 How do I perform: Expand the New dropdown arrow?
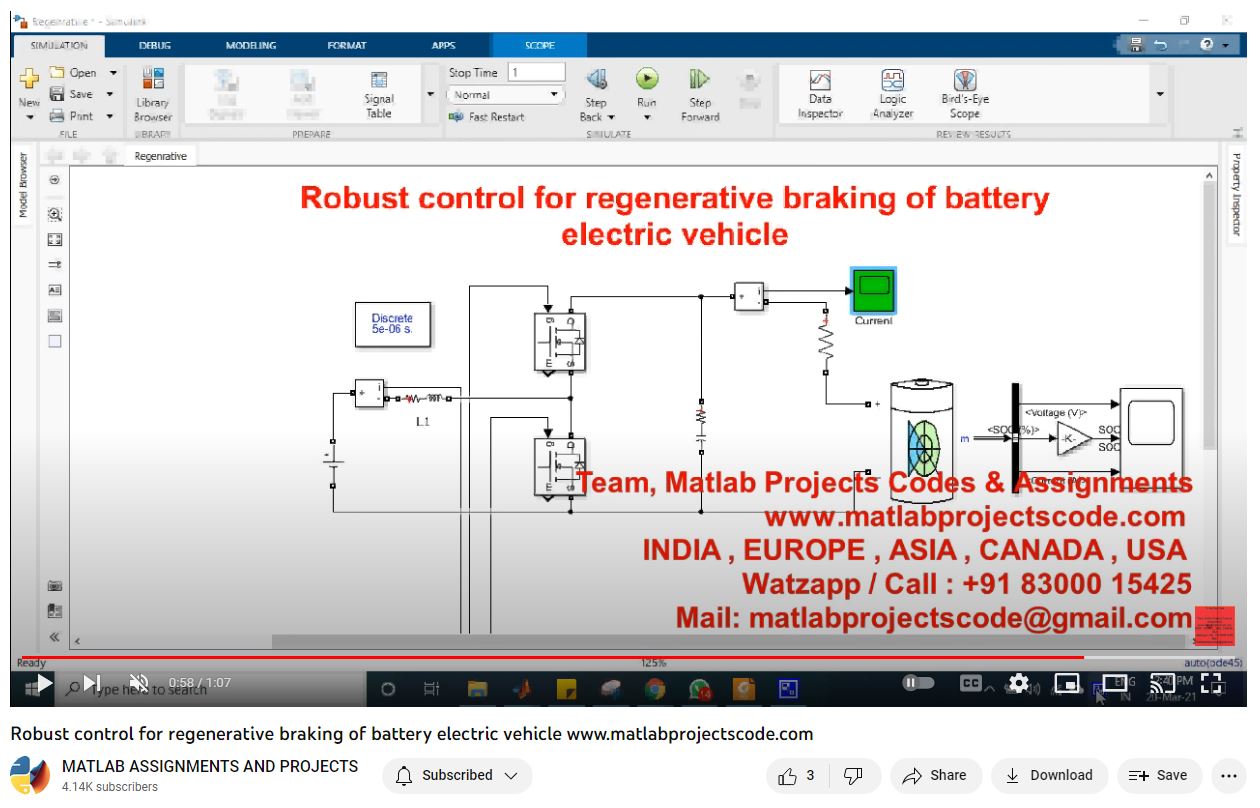coord(29,118)
